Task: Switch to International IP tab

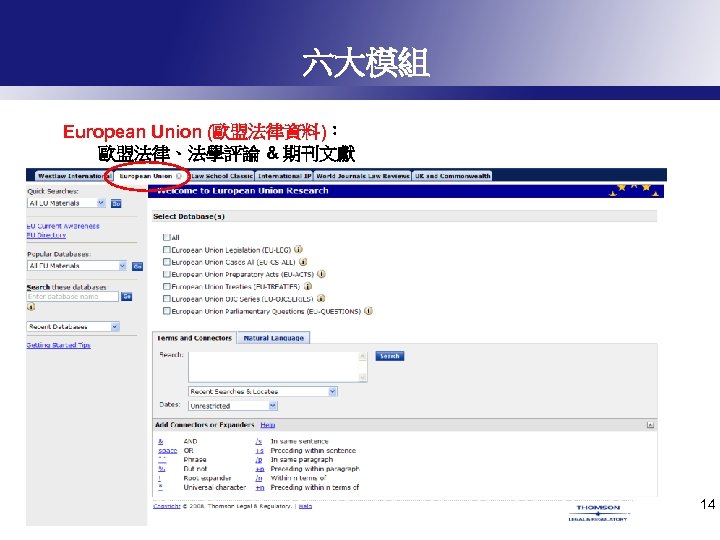Action: click(x=284, y=176)
